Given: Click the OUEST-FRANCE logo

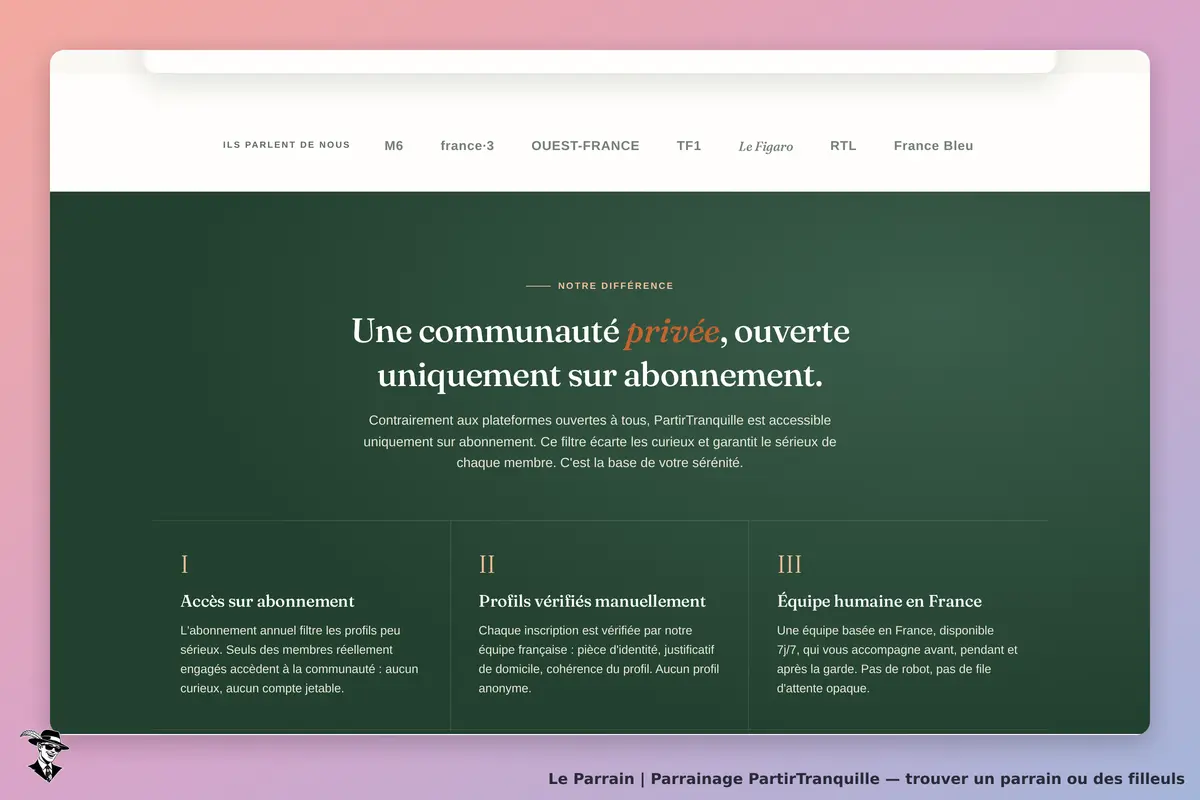Looking at the screenshot, I should click(x=585, y=146).
